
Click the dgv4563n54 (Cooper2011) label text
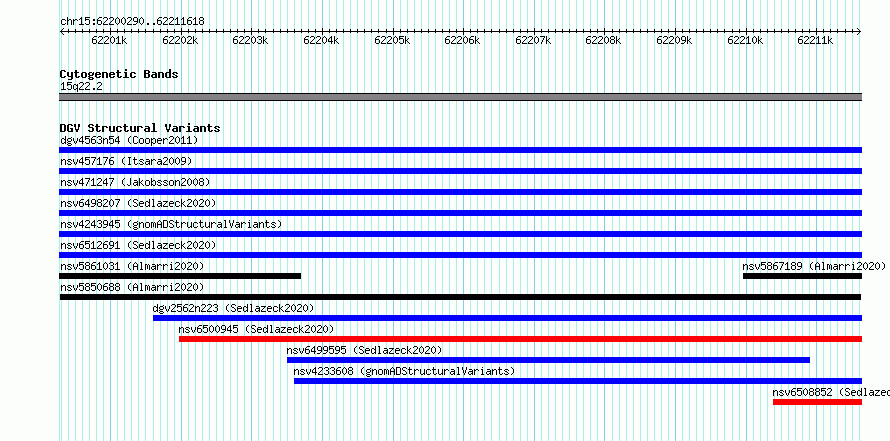(129, 141)
